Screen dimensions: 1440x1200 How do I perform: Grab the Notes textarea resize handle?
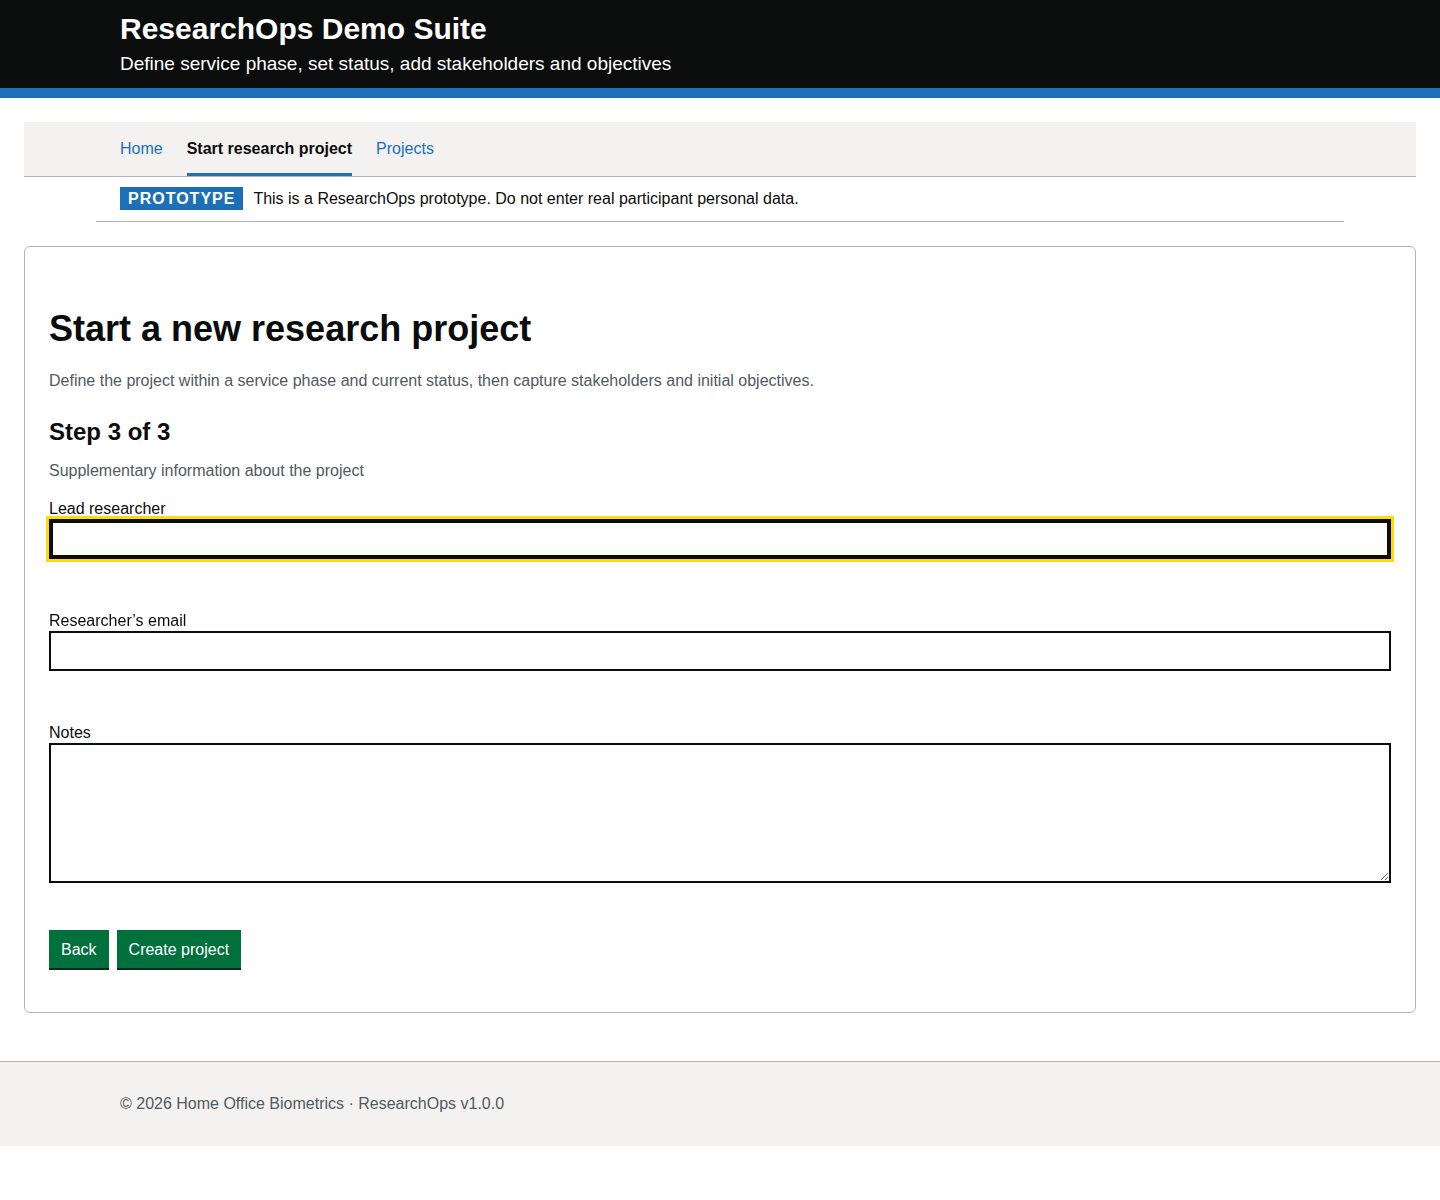coord(1384,876)
